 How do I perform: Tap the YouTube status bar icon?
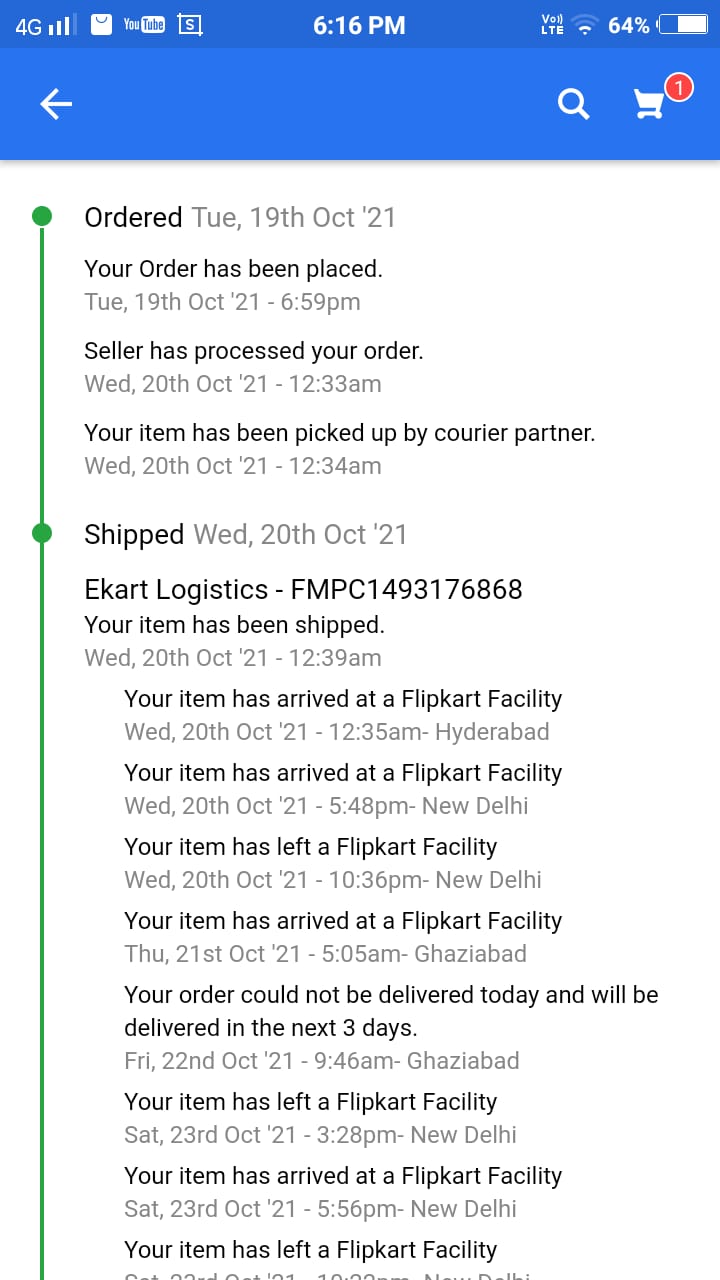pyautogui.click(x=144, y=25)
